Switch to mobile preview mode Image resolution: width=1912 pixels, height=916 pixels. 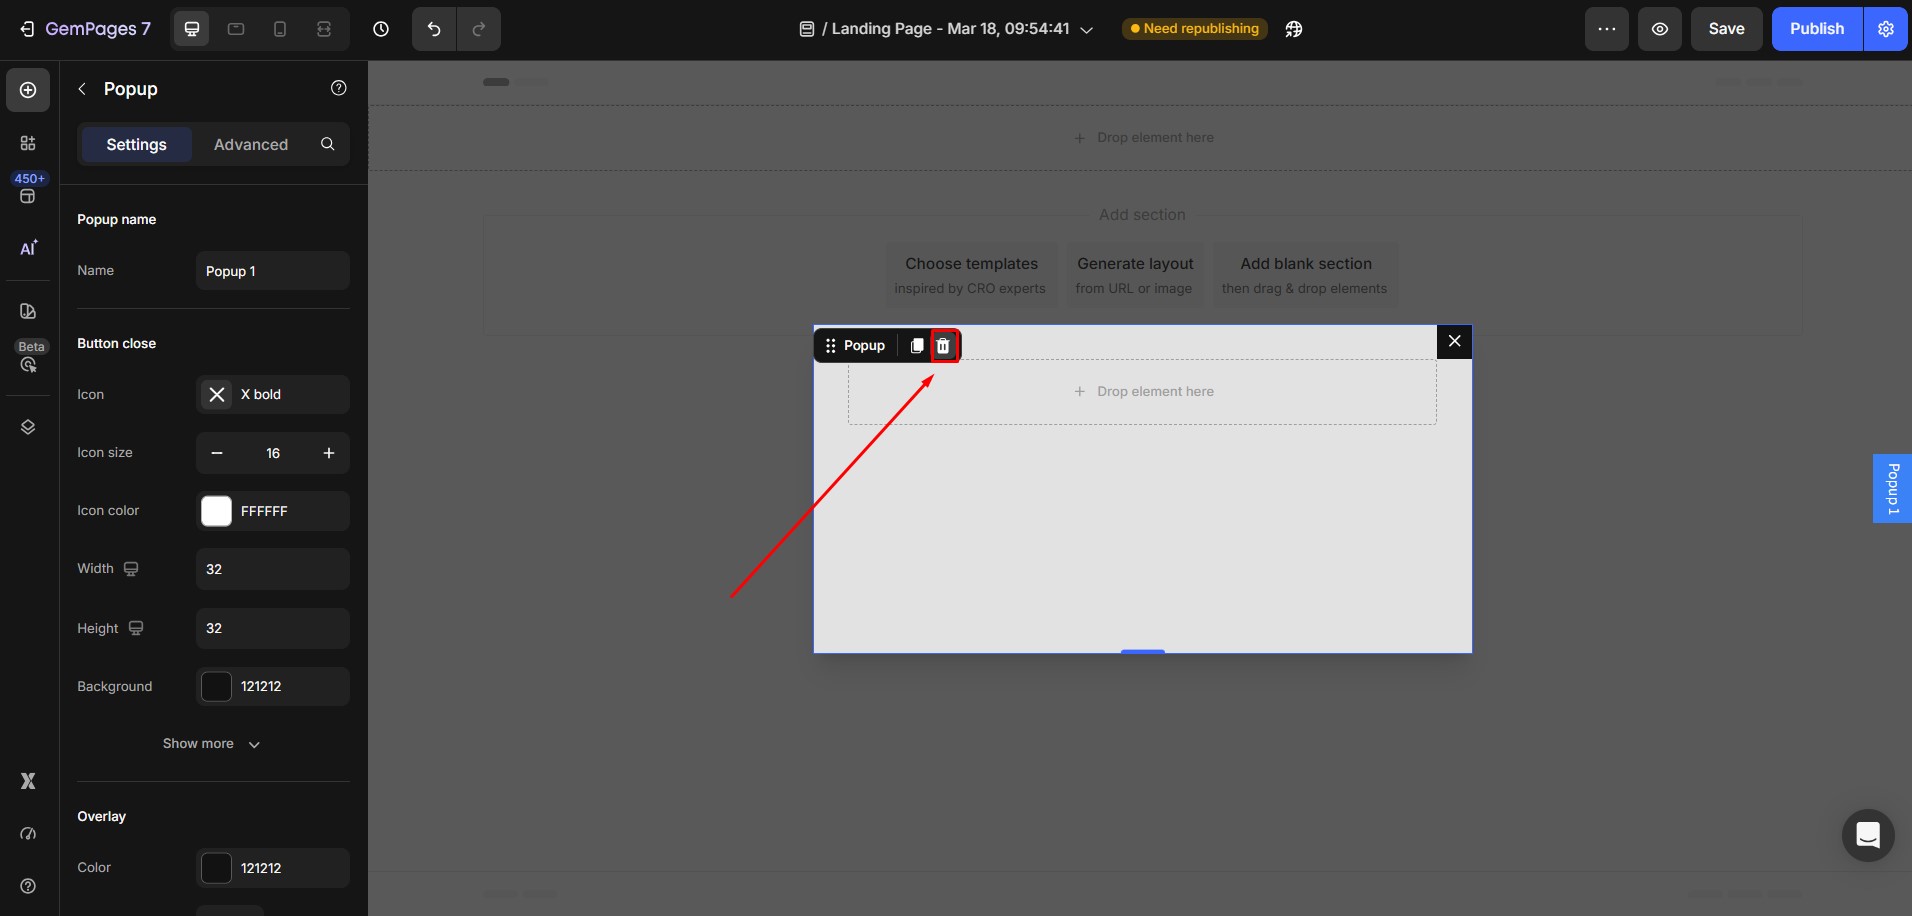pos(279,29)
